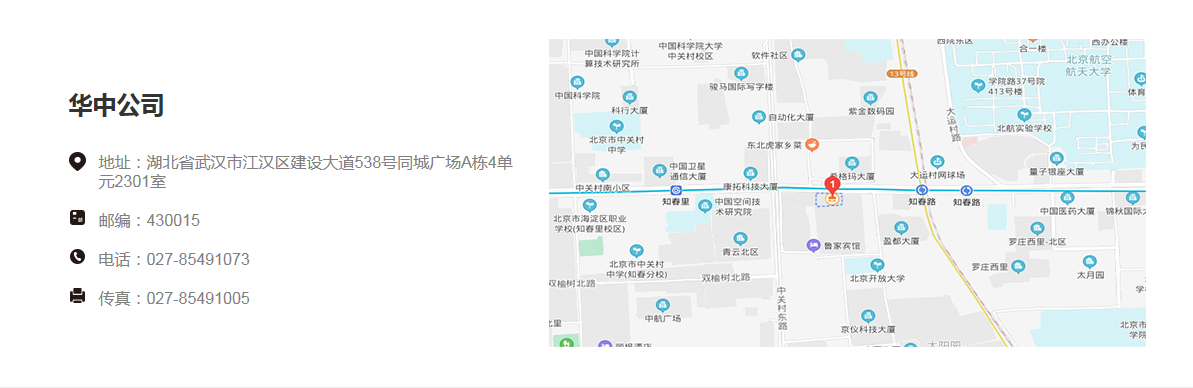Click the 北京开放大学 school icon
The height and width of the screenshot is (388, 1193).
pyautogui.click(x=877, y=265)
